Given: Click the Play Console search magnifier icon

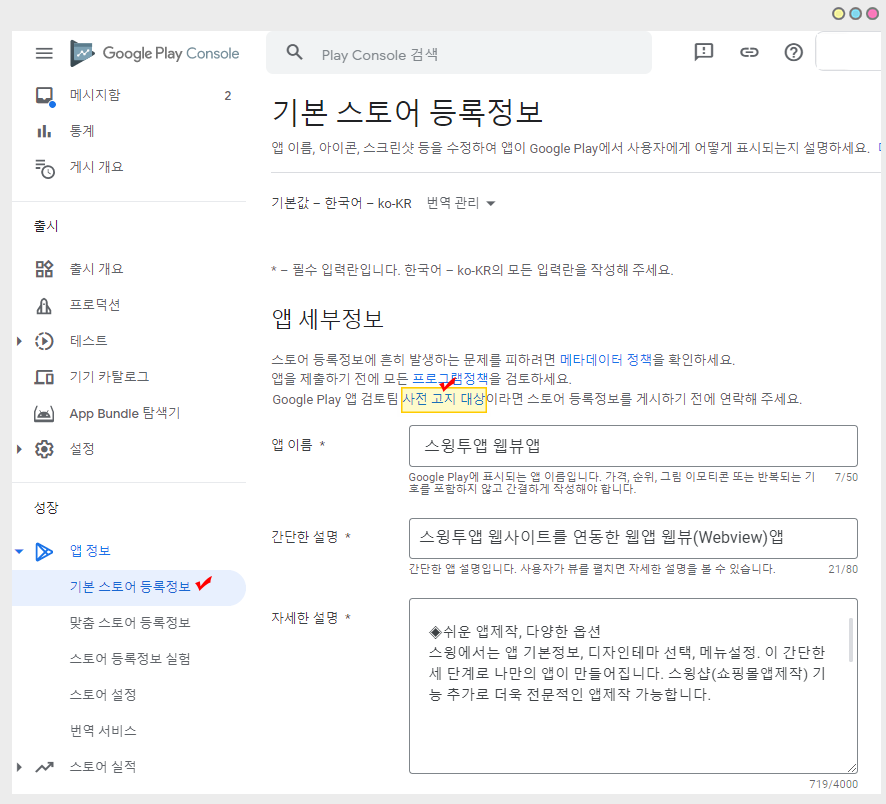Looking at the screenshot, I should 294,53.
